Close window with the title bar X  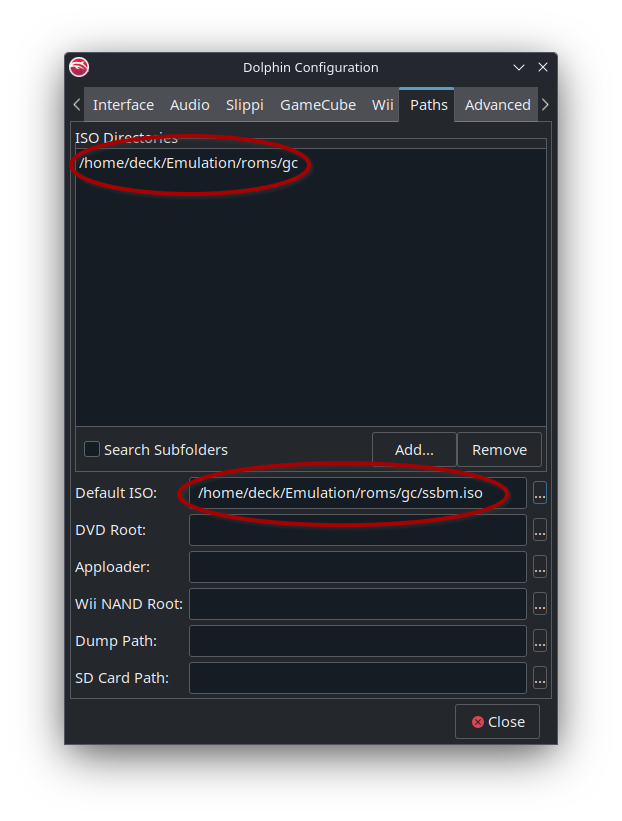coord(543,67)
